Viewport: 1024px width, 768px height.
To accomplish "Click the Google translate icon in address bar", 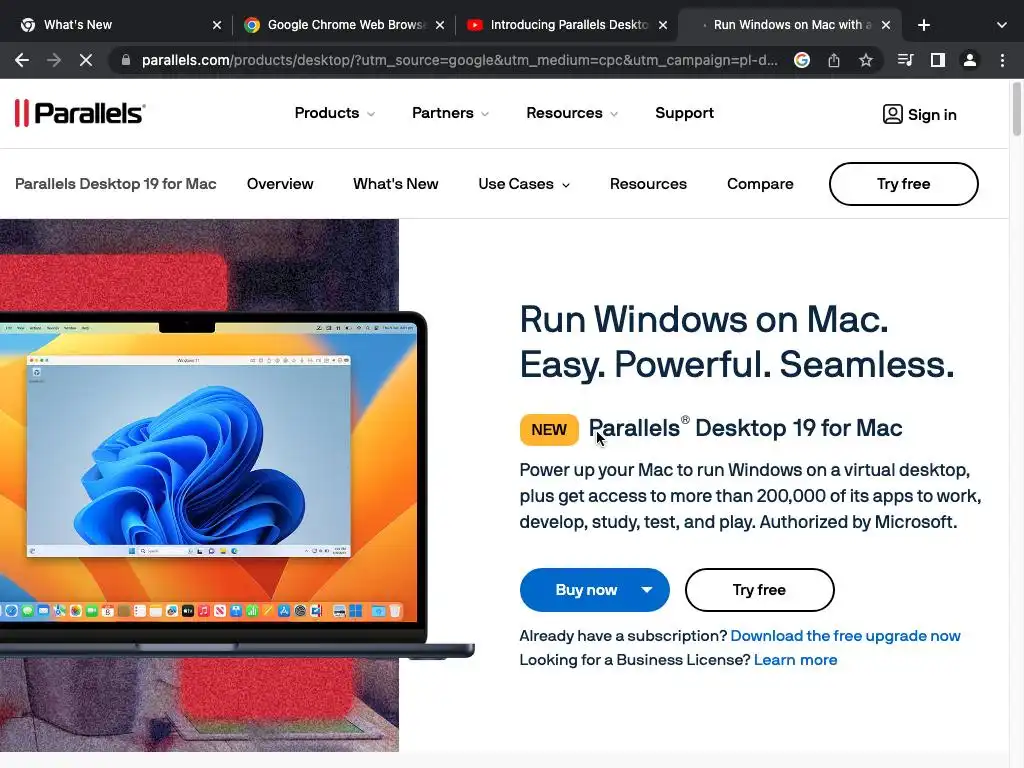I will [x=802, y=60].
